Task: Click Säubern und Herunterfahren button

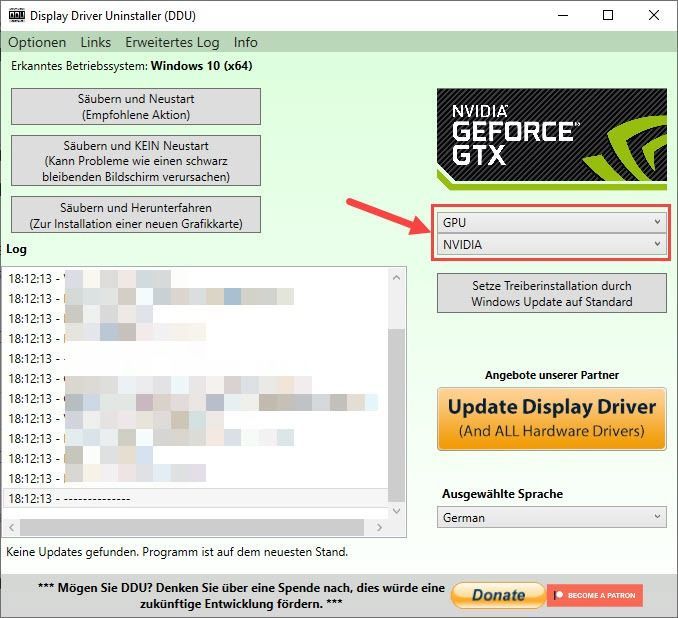Action: tap(136, 215)
